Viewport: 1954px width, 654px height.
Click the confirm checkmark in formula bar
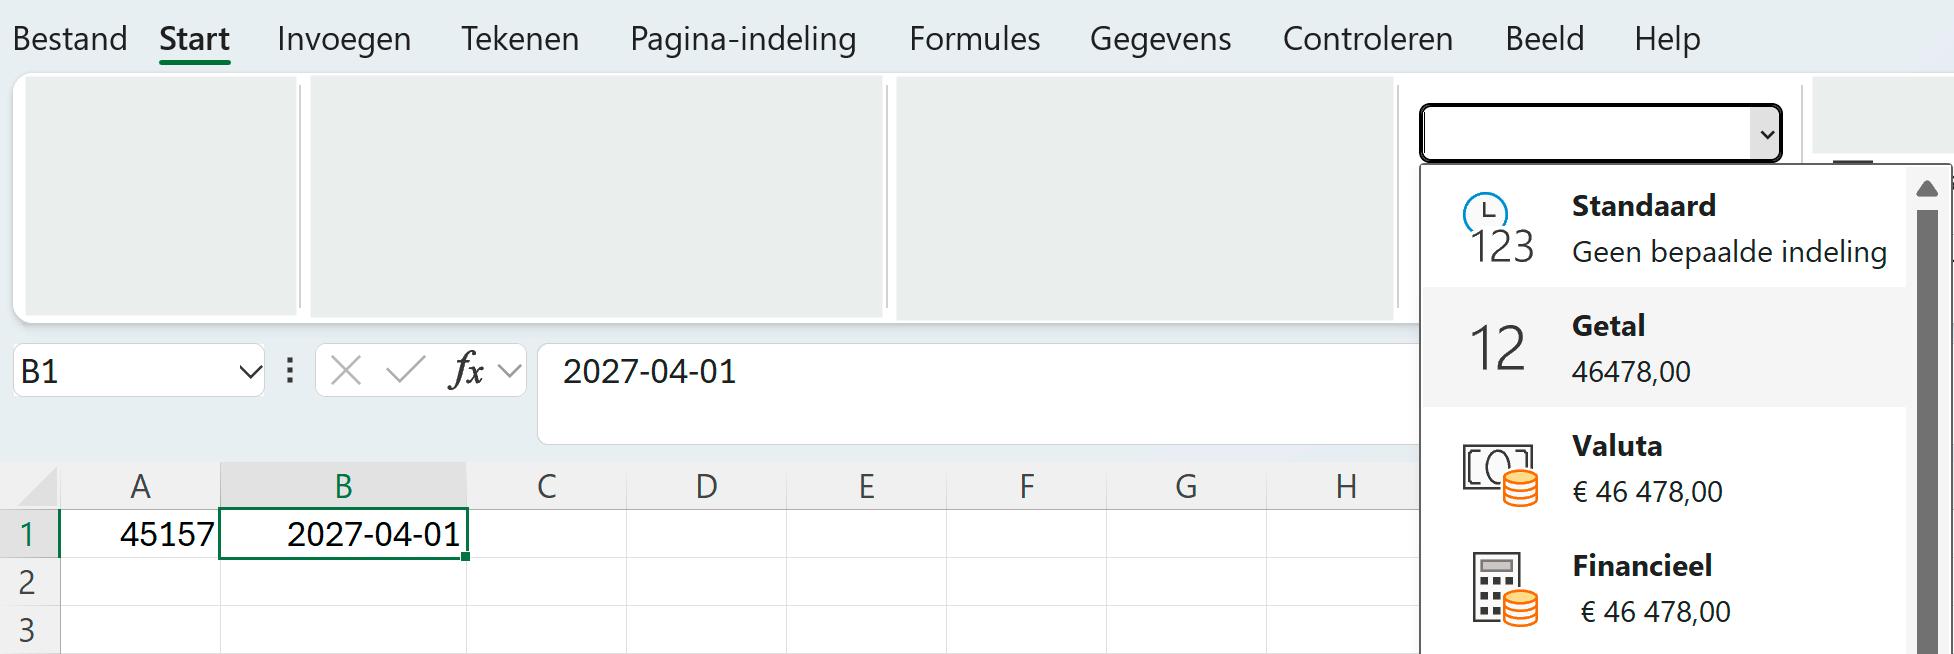[x=405, y=371]
